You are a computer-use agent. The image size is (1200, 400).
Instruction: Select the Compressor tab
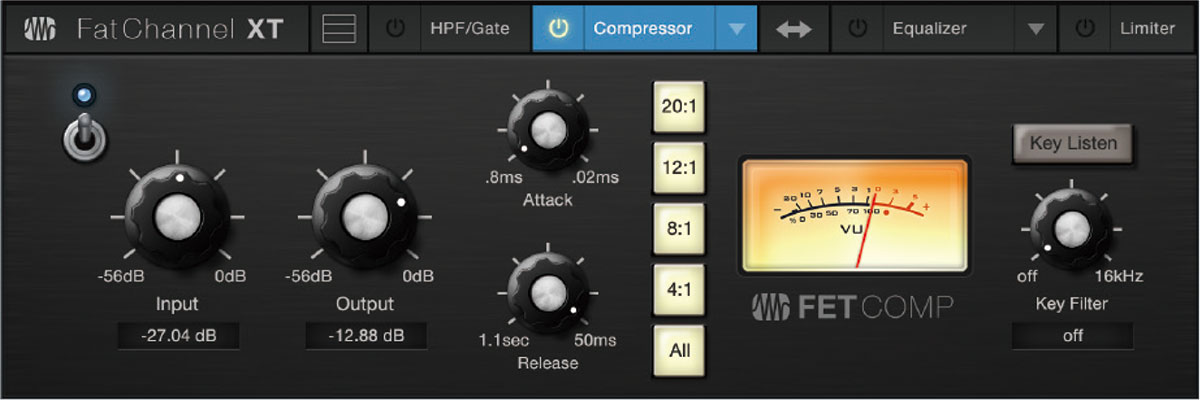(x=643, y=29)
